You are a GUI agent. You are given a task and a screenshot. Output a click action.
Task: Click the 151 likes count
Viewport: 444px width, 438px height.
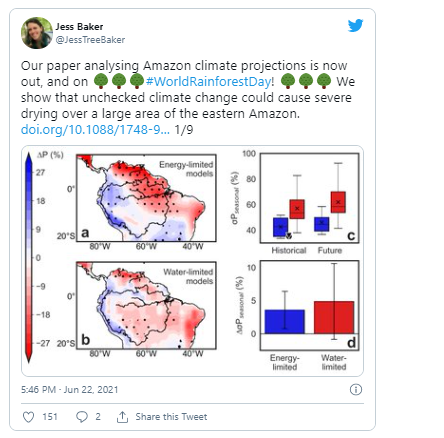coord(50,417)
